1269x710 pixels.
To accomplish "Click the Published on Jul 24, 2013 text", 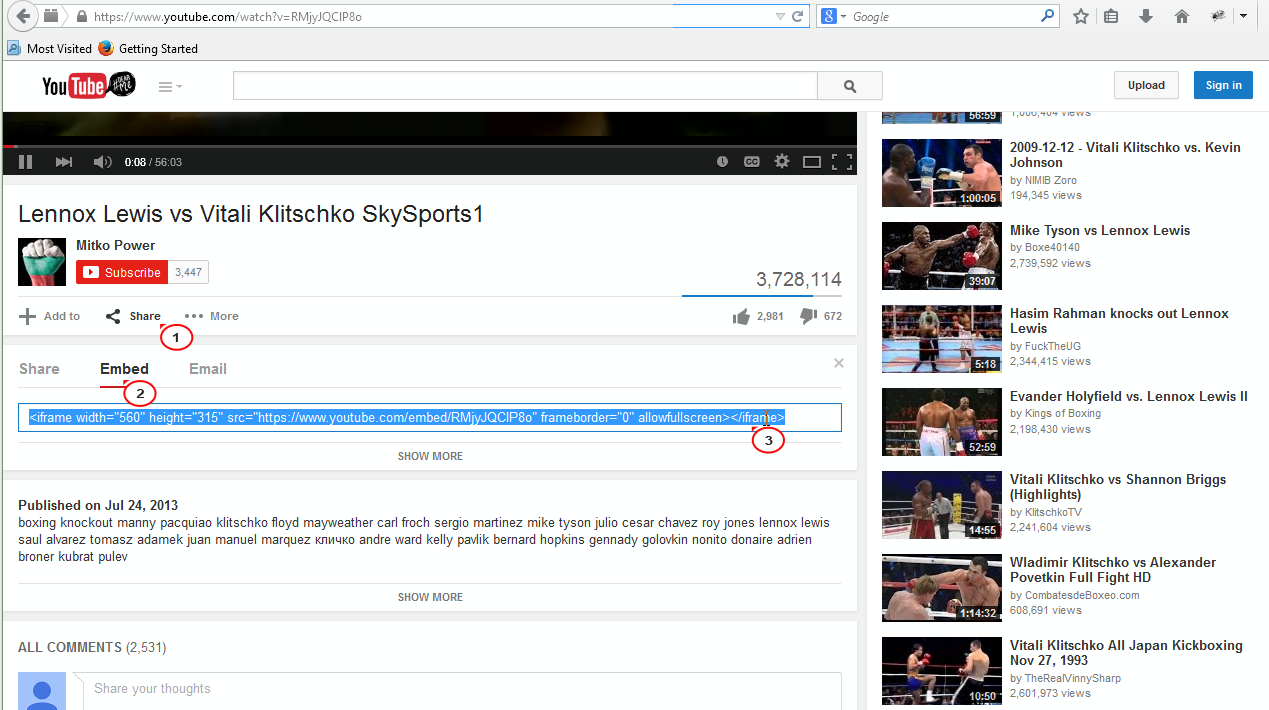I will (x=98, y=505).
